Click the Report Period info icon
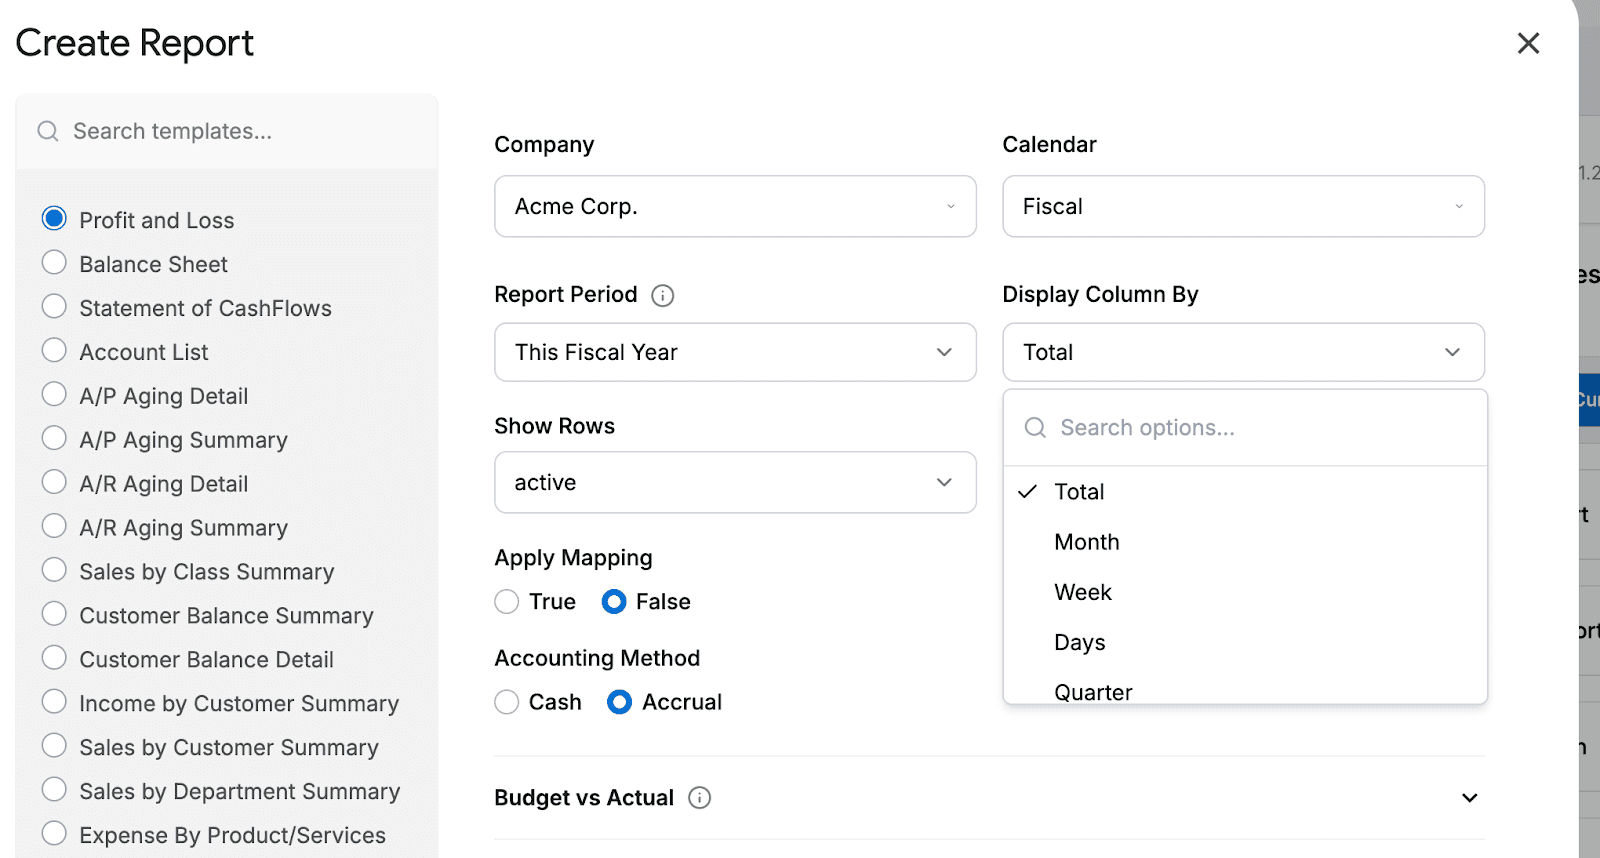This screenshot has width=1600, height=858. pos(663,296)
